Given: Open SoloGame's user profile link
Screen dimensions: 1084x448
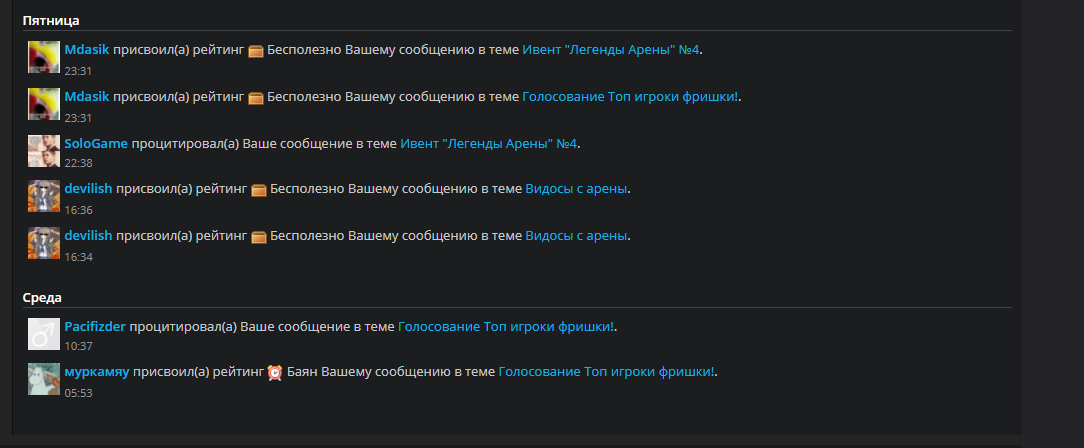Looking at the screenshot, I should point(95,144).
